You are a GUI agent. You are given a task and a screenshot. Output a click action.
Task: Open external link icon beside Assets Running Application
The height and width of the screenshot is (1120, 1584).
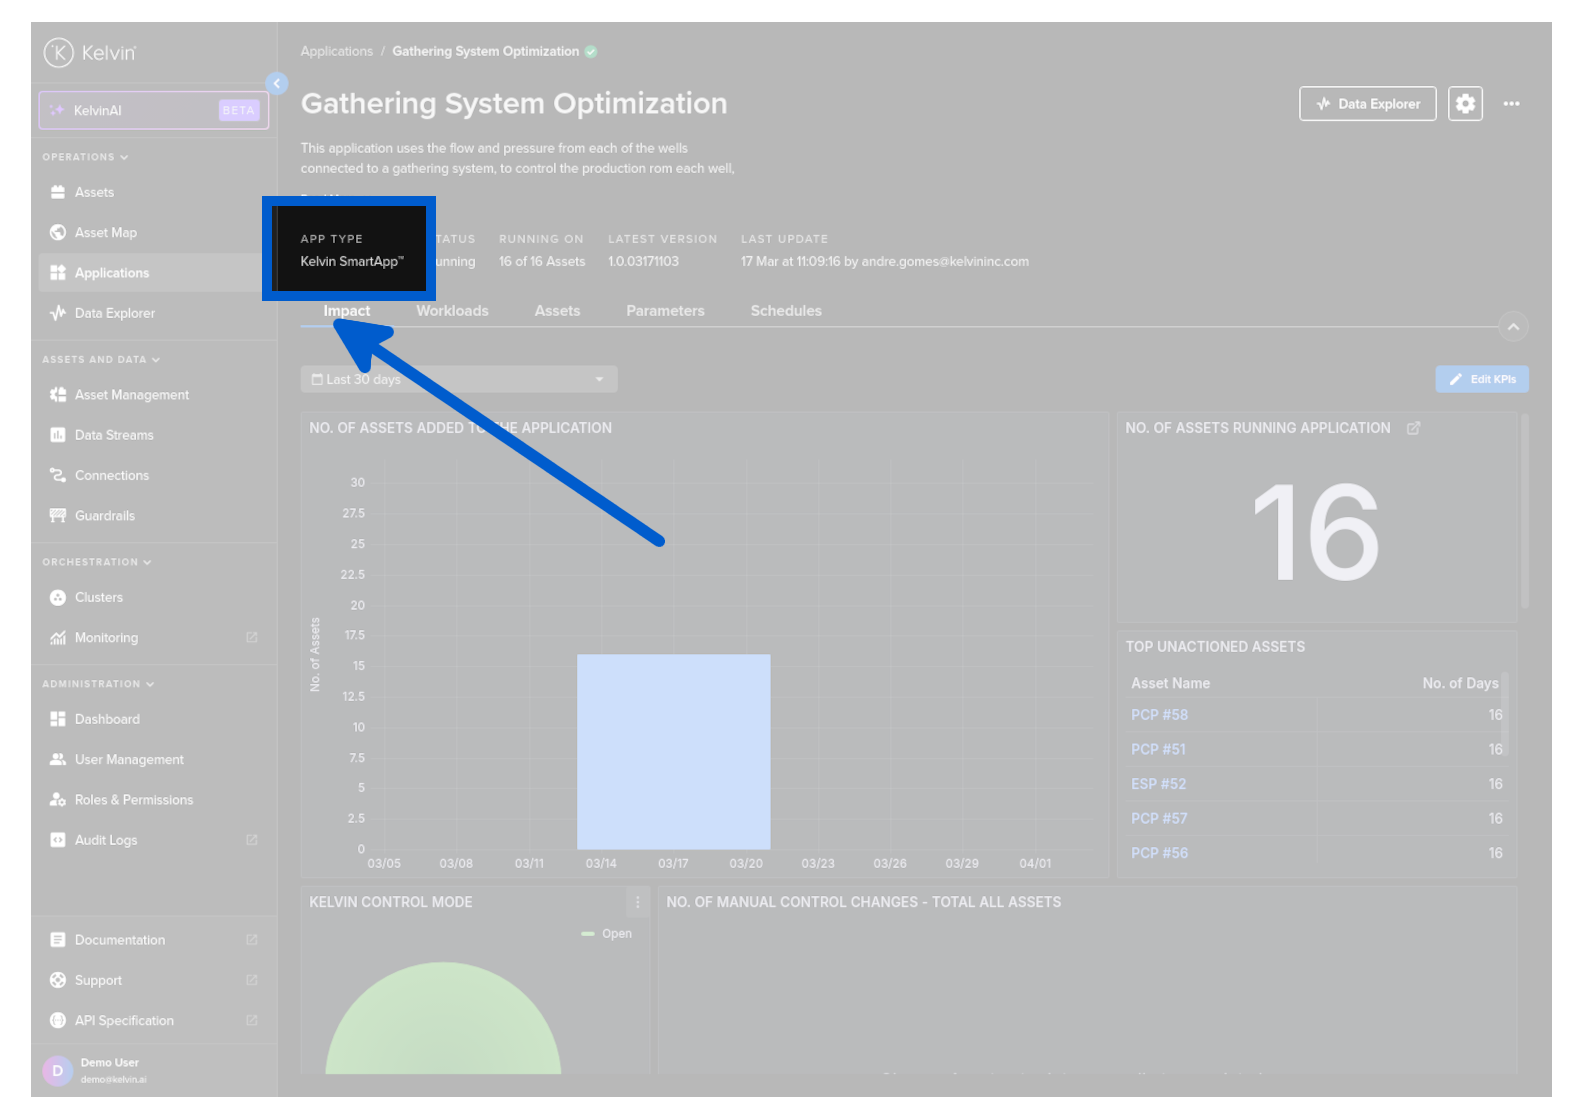[1413, 428]
